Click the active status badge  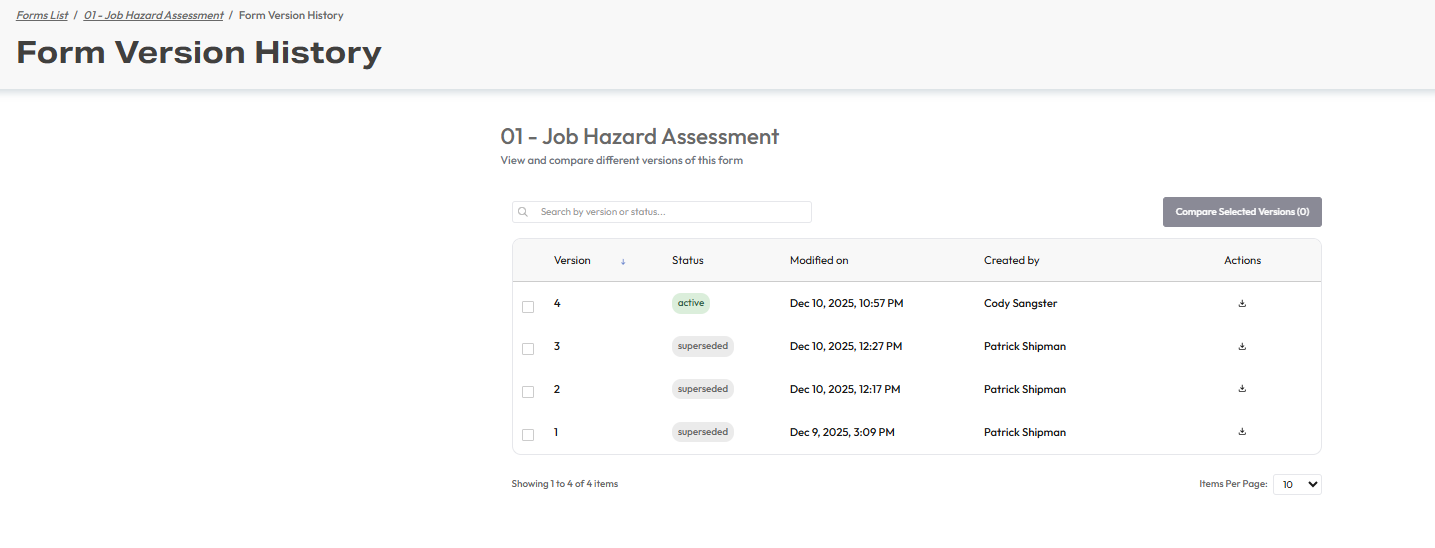pos(691,303)
